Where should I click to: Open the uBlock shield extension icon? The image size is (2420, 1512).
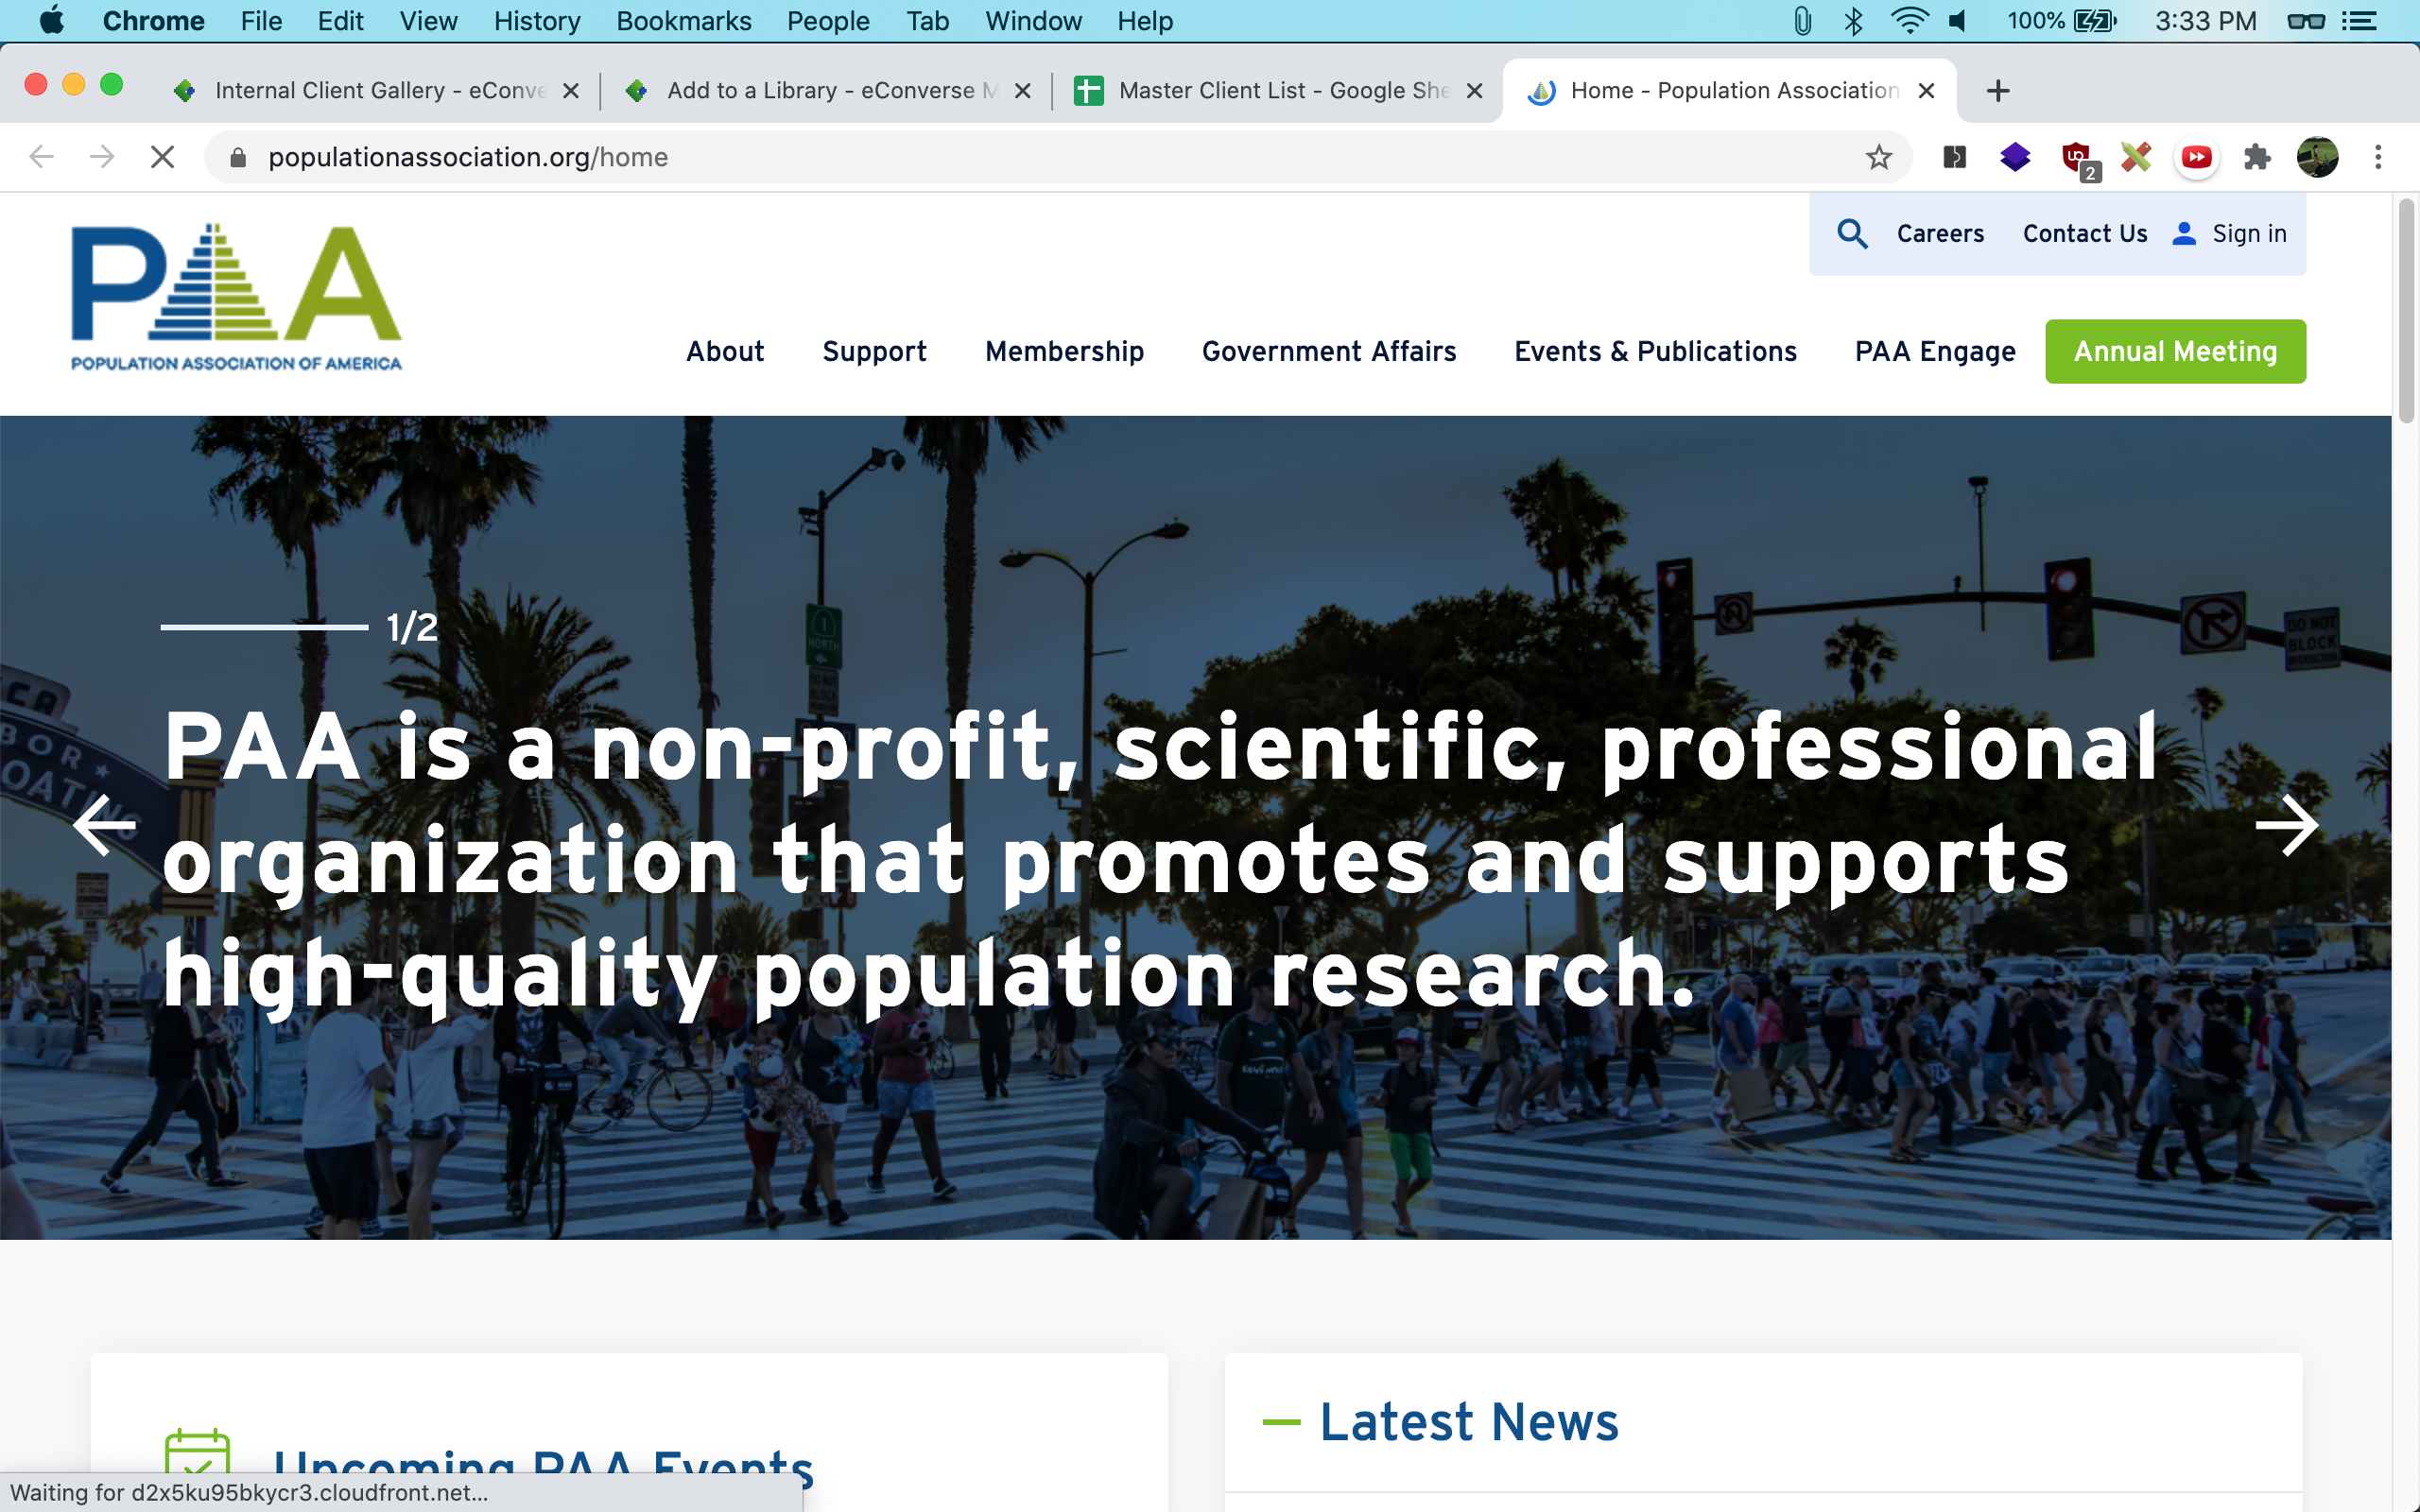coord(2078,157)
